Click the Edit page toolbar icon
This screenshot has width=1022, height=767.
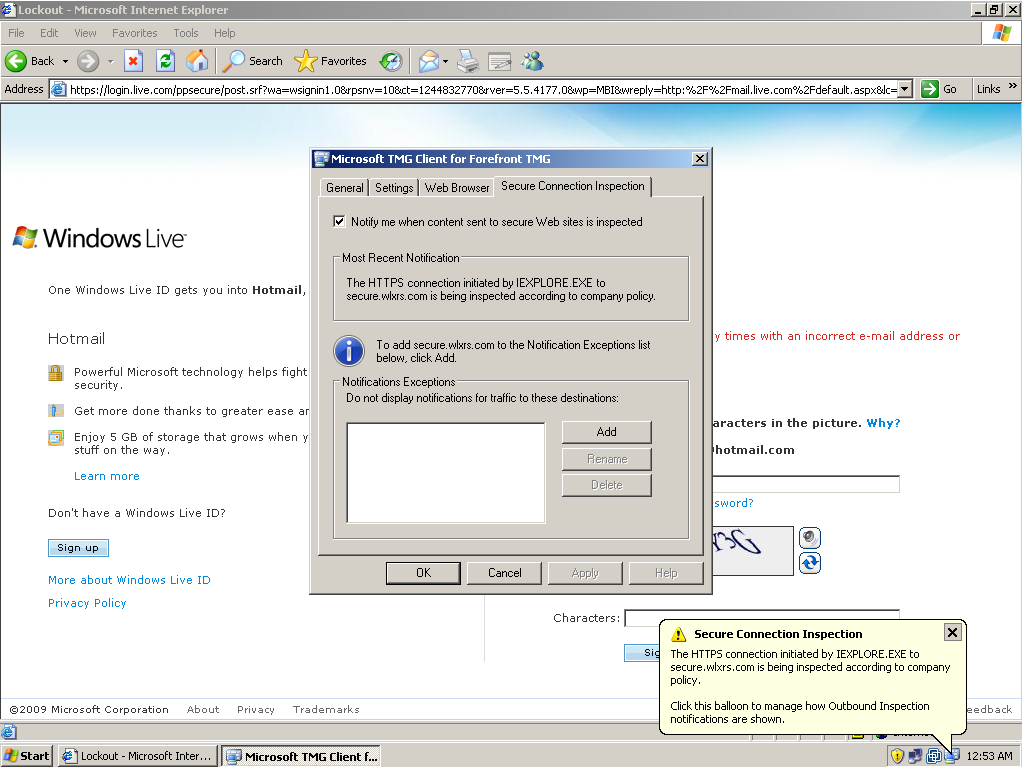click(500, 61)
